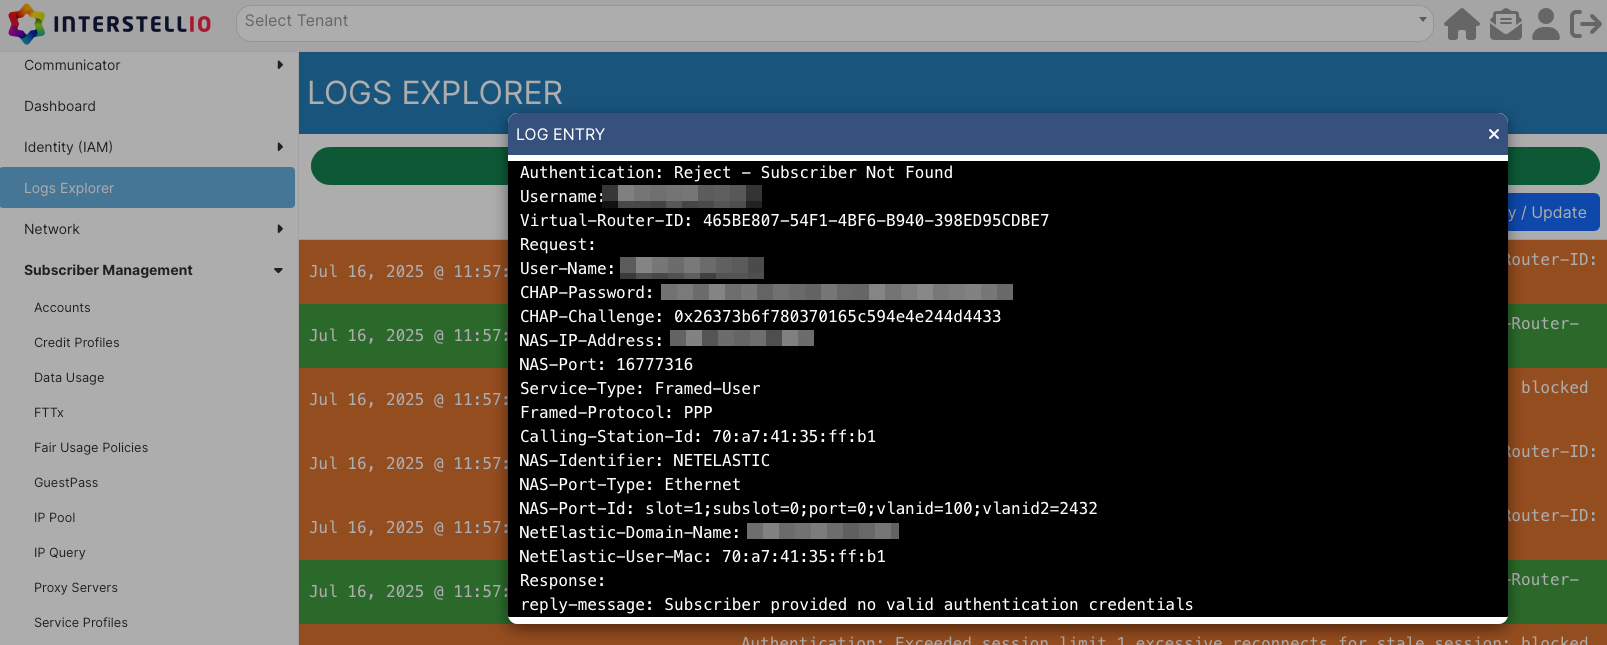Close the Log Entry dialog
The height and width of the screenshot is (645, 1607).
(1493, 134)
